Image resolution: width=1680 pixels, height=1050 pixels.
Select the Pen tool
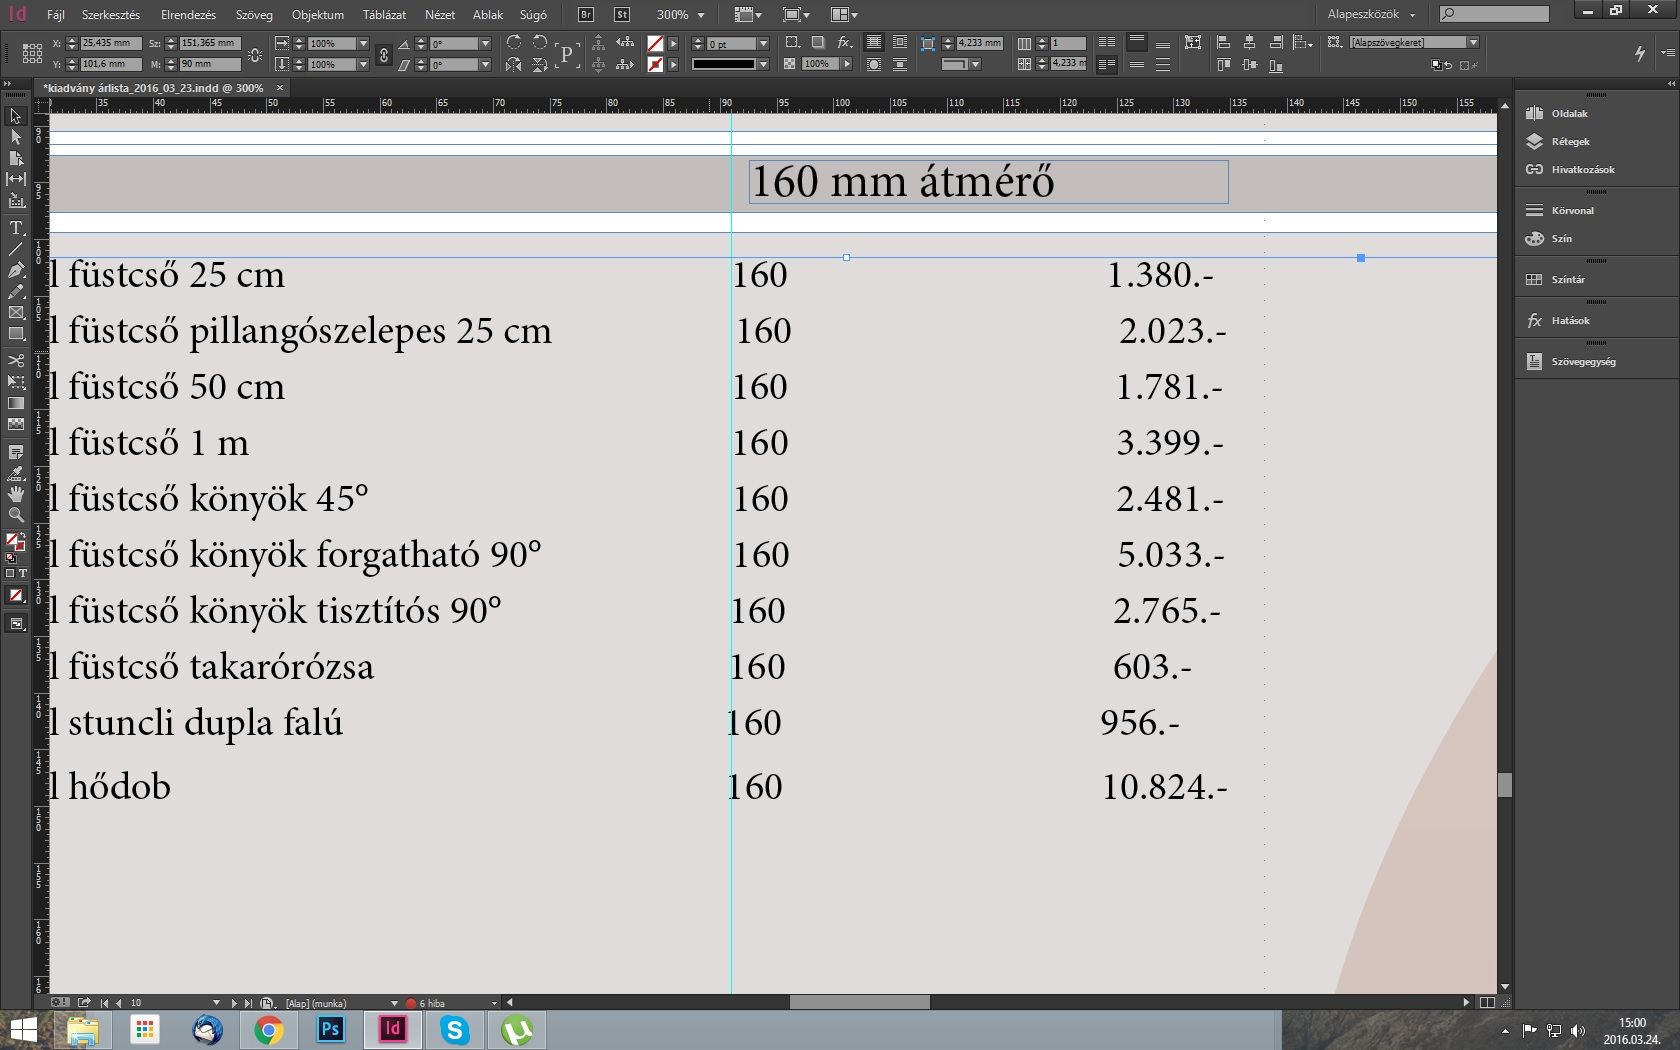(16, 270)
